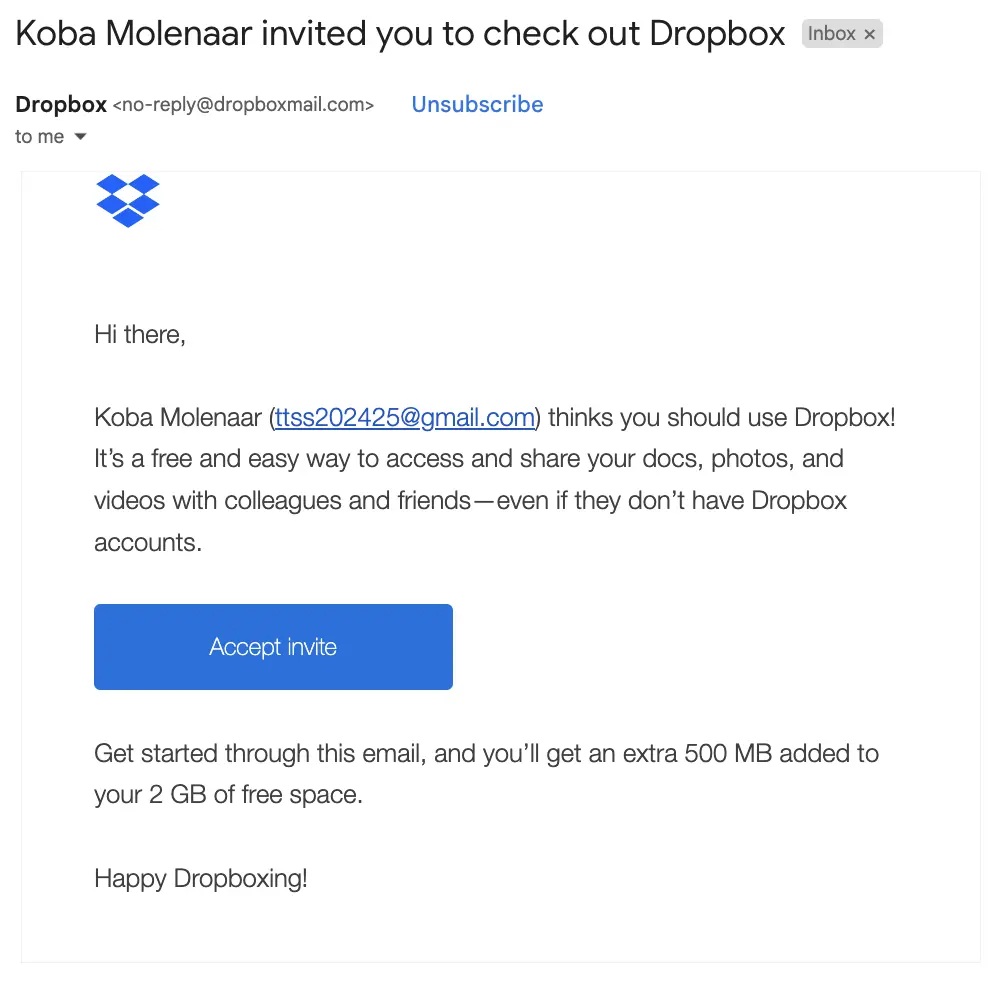Click "thinks you should use Dropbox!" text

pyautogui.click(x=722, y=417)
